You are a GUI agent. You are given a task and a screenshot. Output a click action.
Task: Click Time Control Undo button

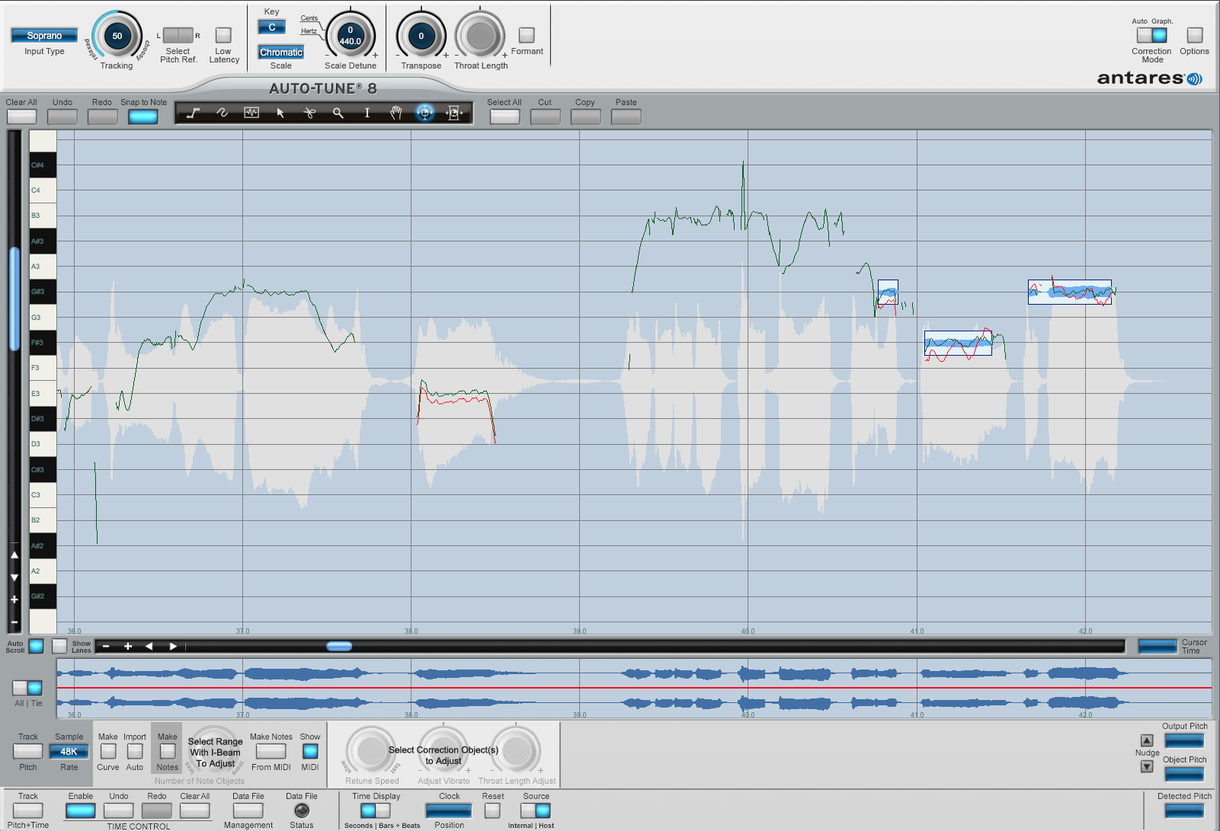click(118, 810)
